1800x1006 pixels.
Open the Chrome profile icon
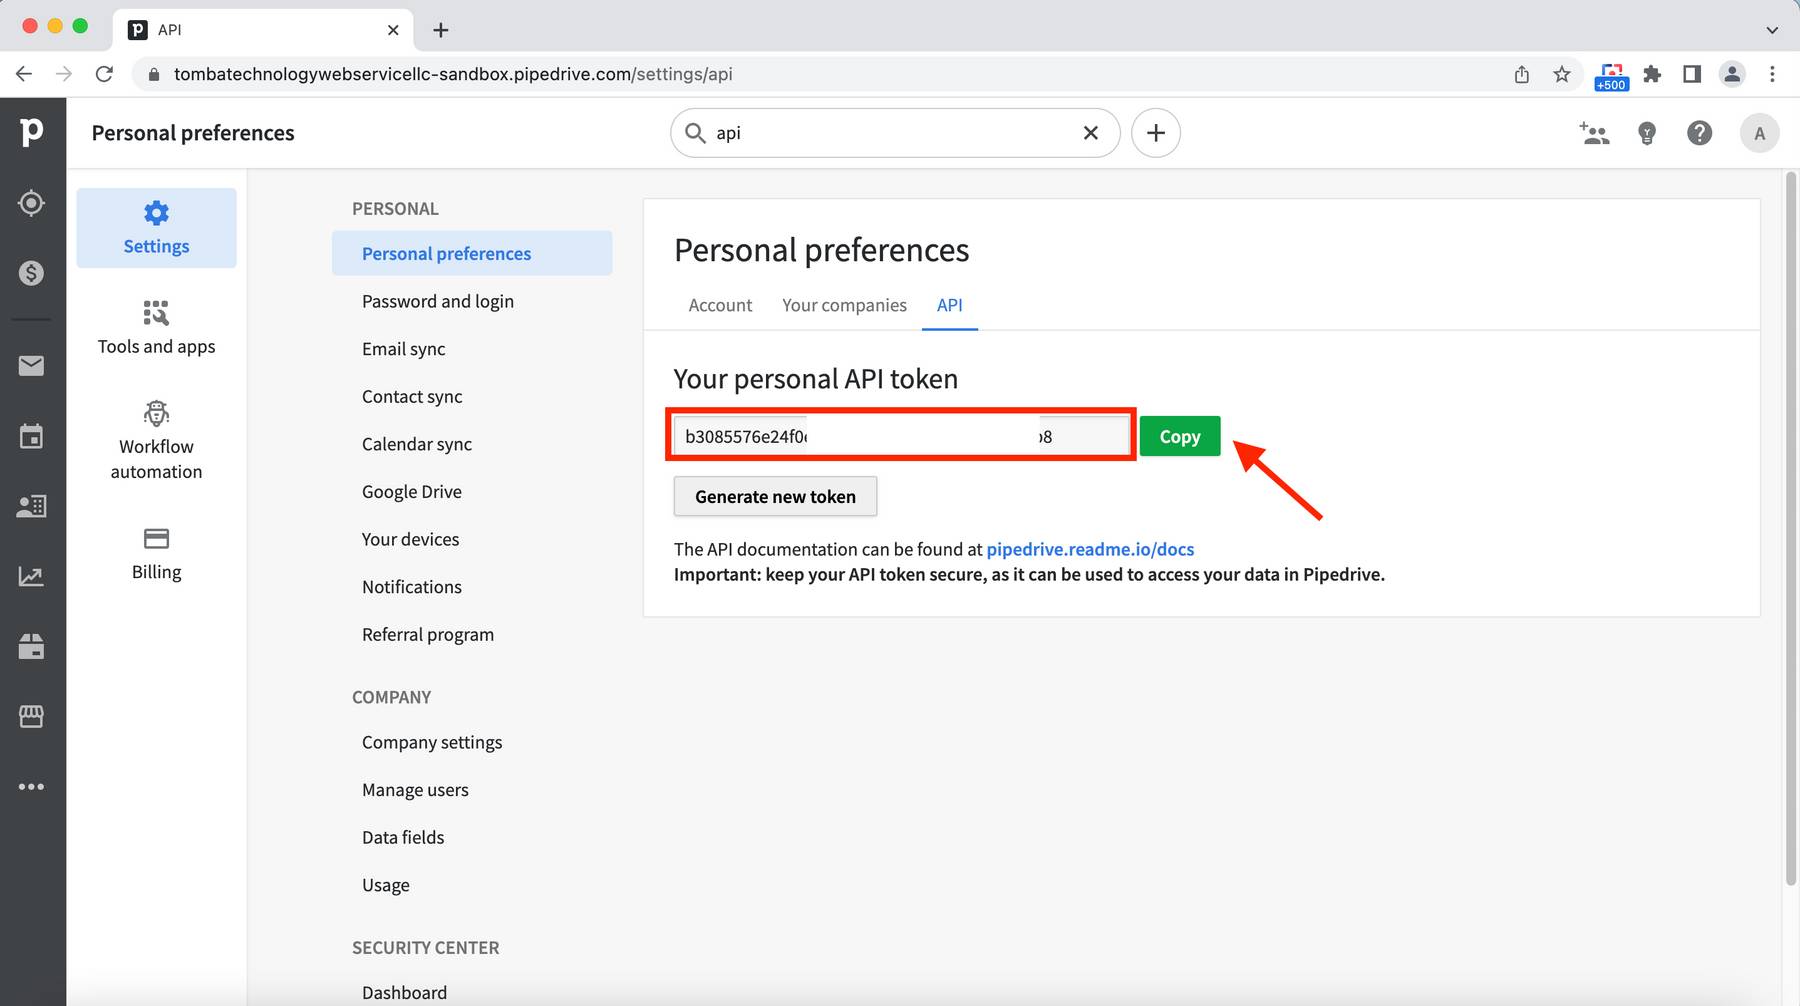(1732, 74)
